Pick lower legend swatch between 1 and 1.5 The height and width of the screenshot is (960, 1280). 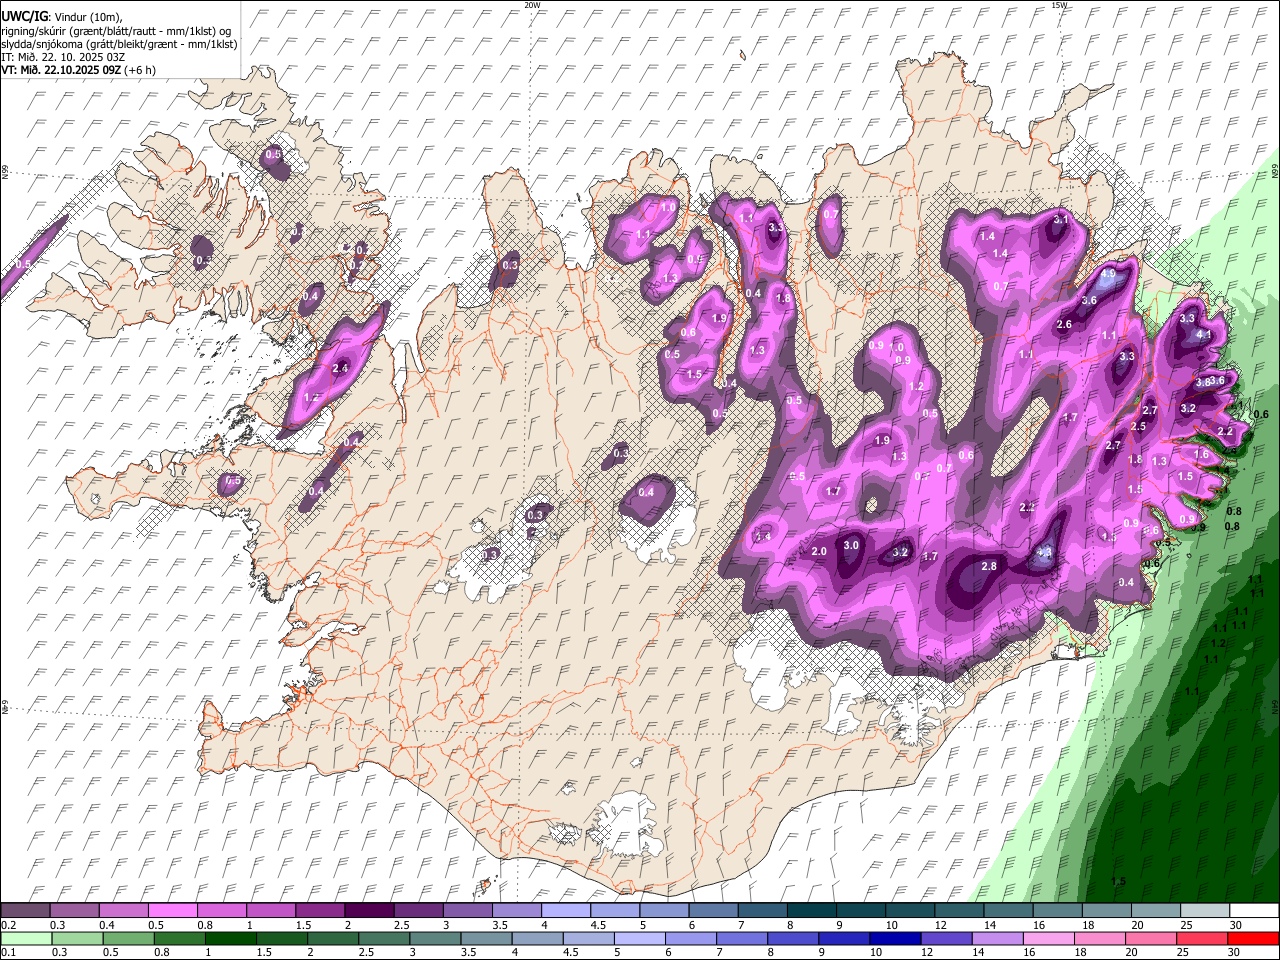tap(231, 939)
